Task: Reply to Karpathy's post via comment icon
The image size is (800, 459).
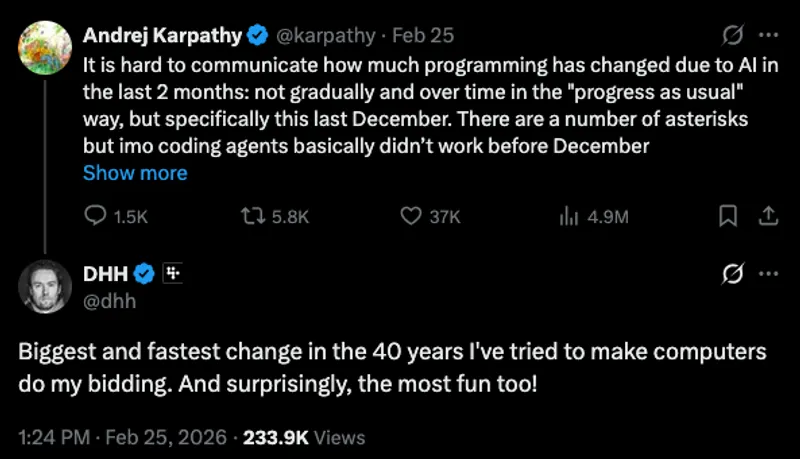Action: coord(96,216)
